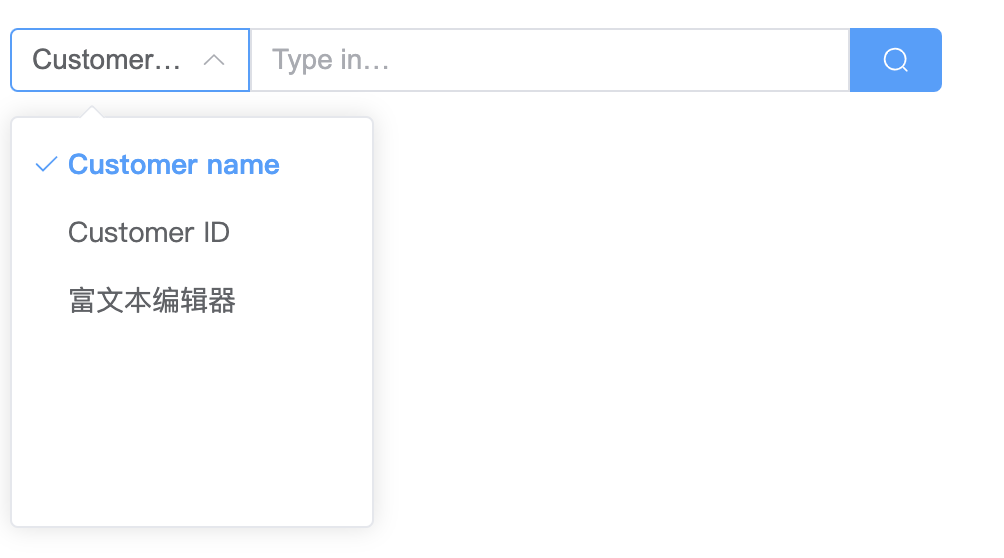Focus the "Type in…" search field
Image resolution: width=1004 pixels, height=558 pixels.
coord(550,60)
